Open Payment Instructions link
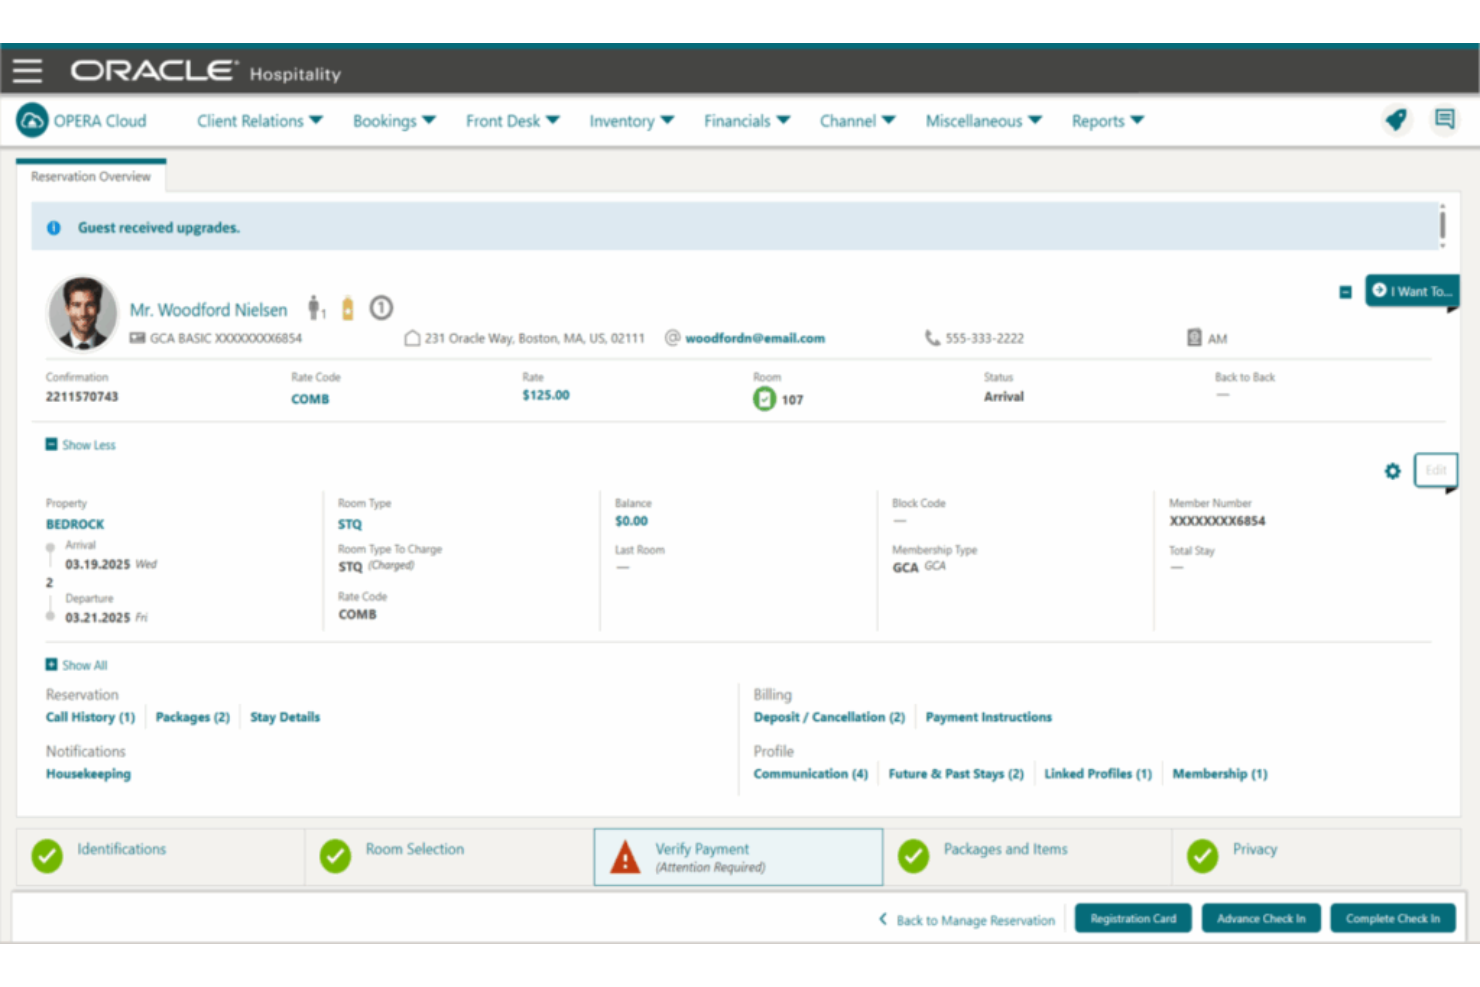Viewport: 1480px width, 987px height. (988, 717)
